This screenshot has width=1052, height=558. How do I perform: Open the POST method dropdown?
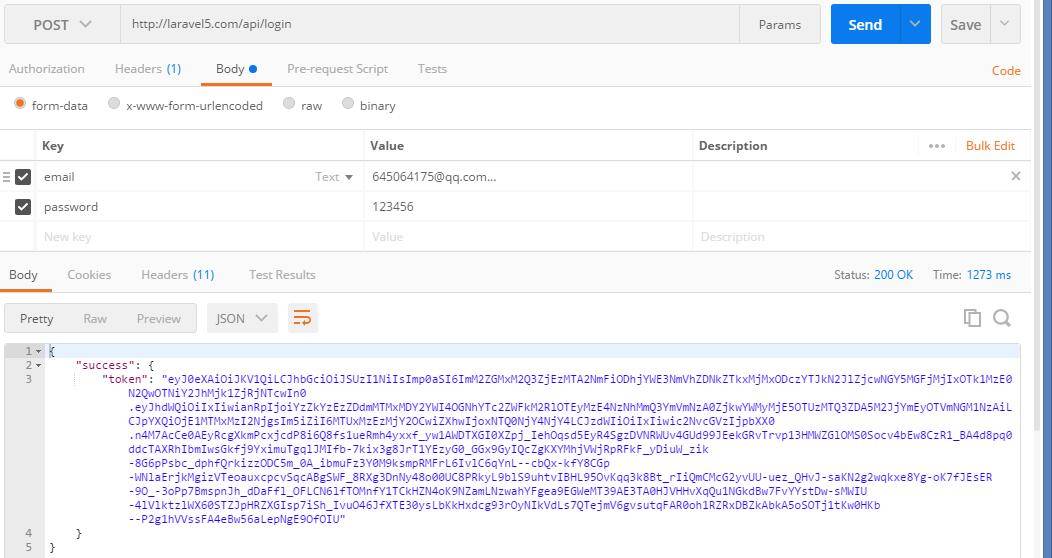pos(62,25)
